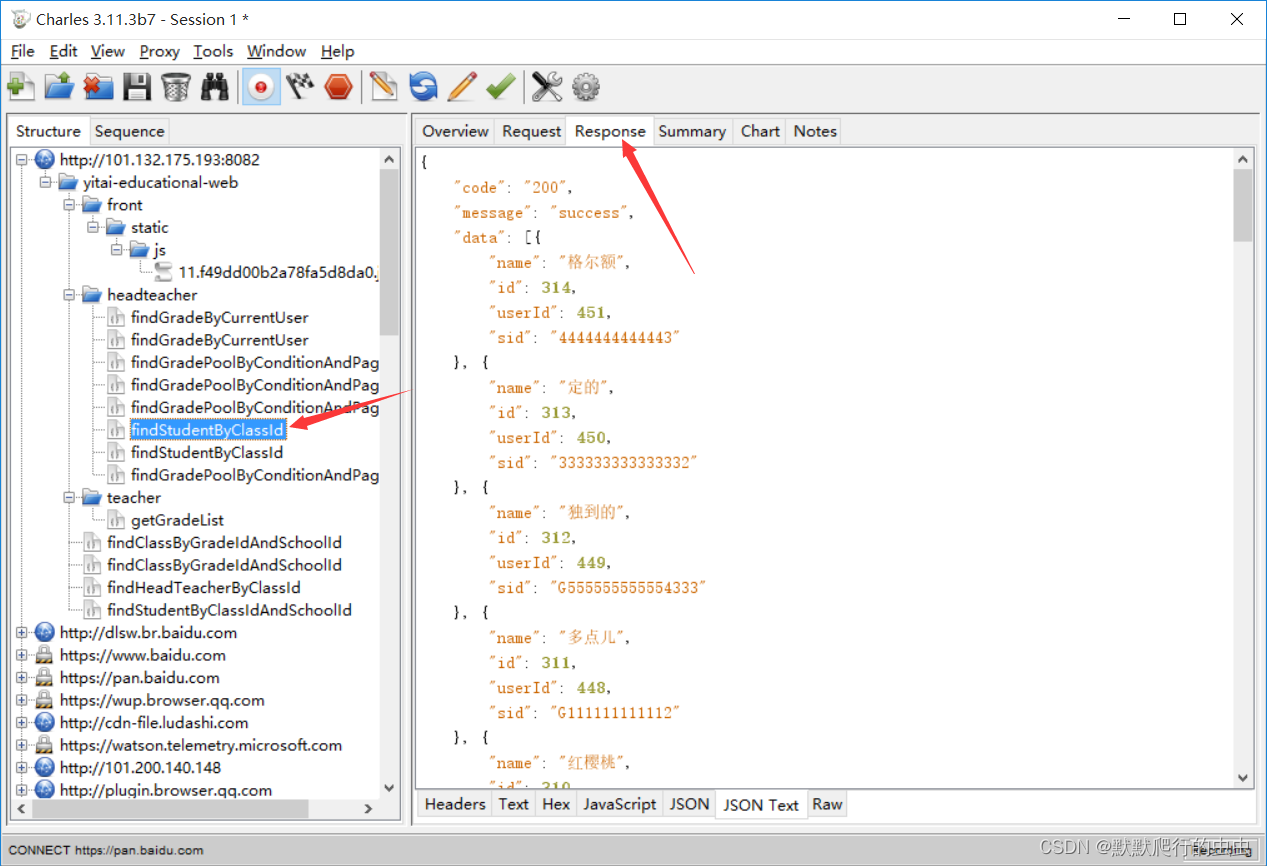This screenshot has width=1267, height=866.
Task: Show the Chart tab
Action: point(760,131)
